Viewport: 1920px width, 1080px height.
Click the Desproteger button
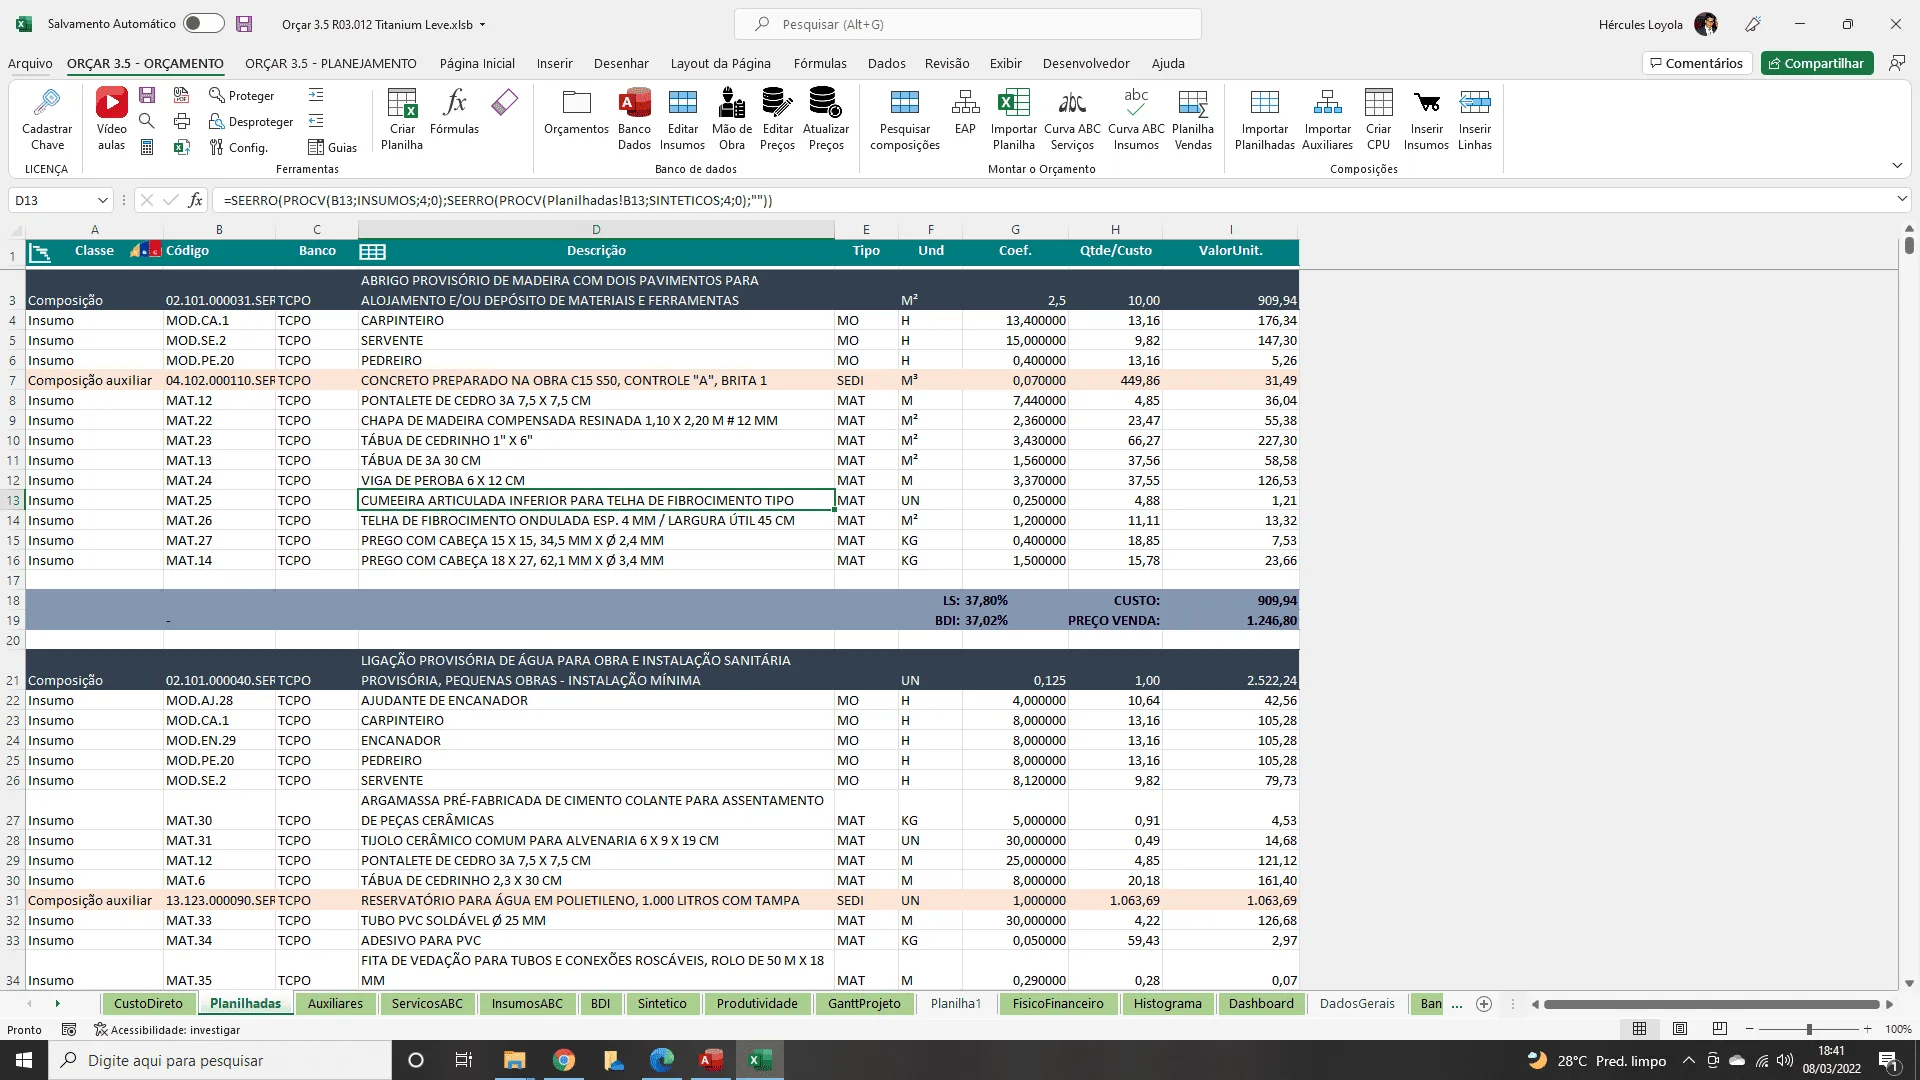(251, 121)
